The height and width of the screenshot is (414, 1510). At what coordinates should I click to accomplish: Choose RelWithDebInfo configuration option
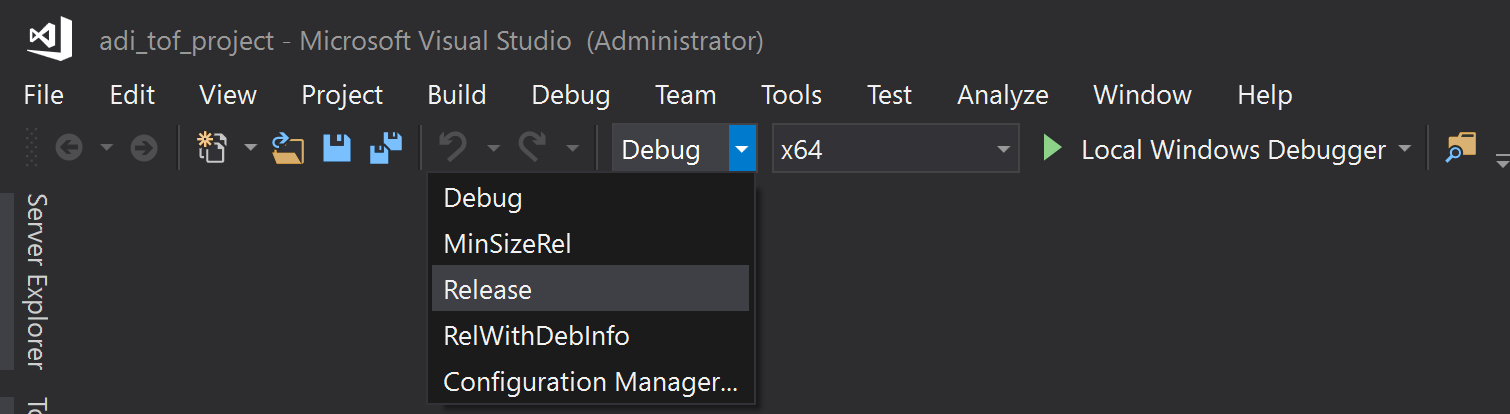536,336
